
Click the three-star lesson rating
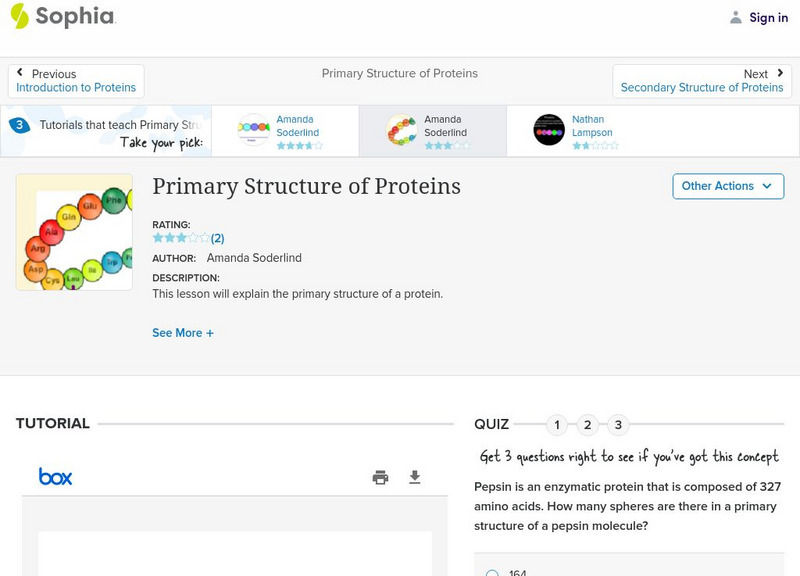pos(181,238)
